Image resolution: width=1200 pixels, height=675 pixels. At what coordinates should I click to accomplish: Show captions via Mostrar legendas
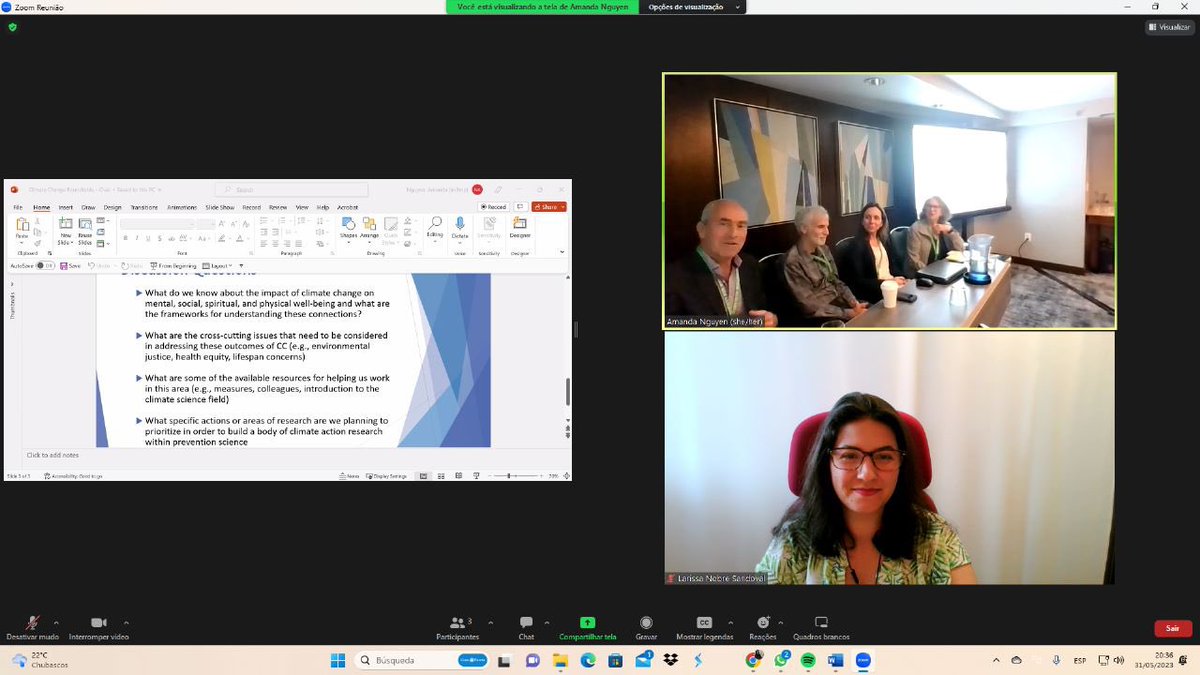[x=704, y=628]
